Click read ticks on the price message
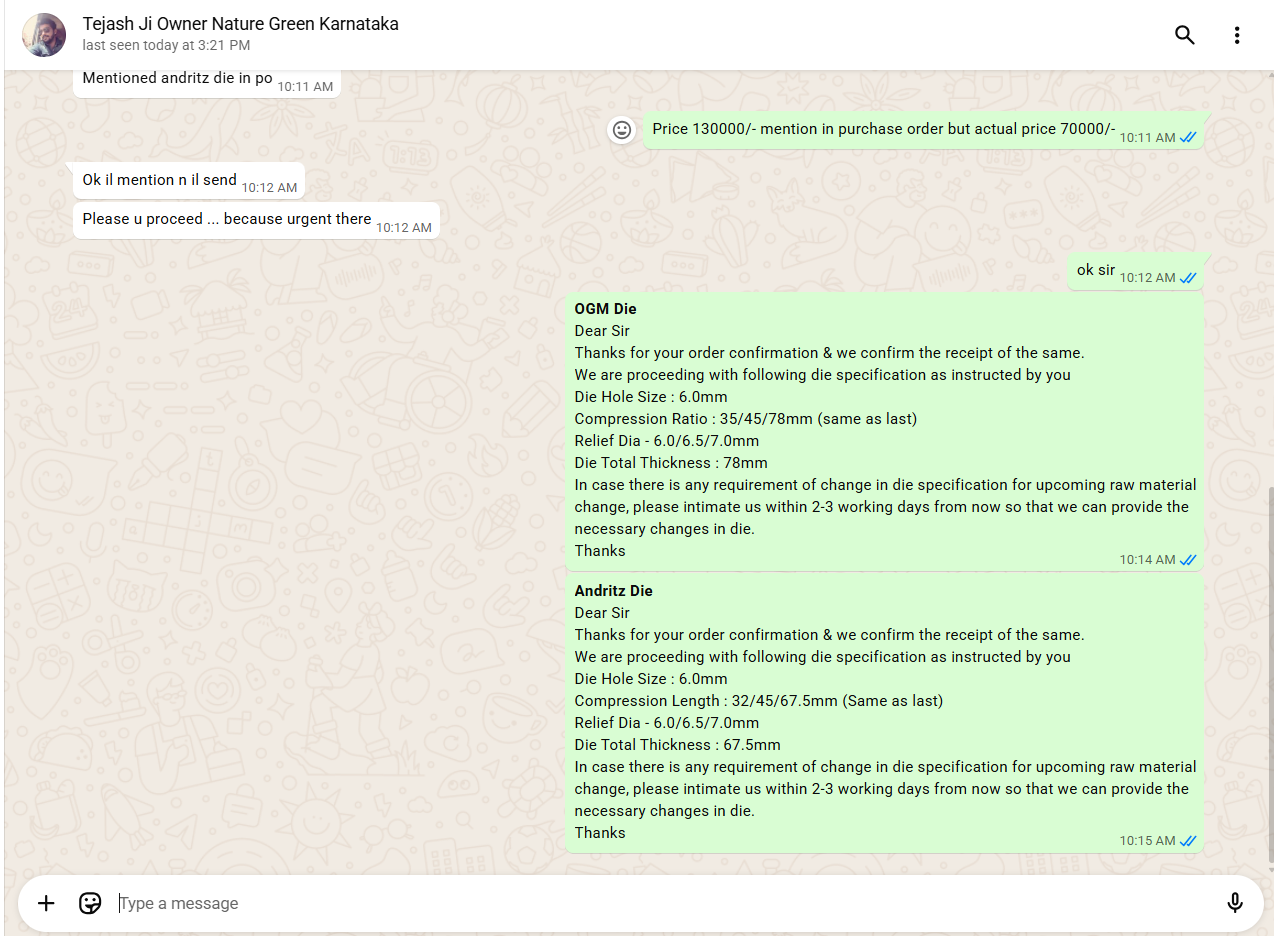1274x936 pixels. (1188, 138)
